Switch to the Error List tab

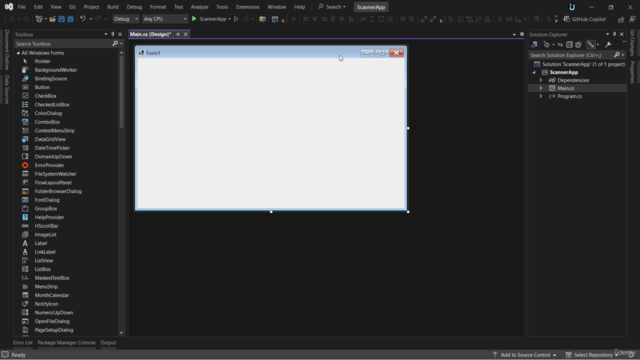tap(23, 343)
